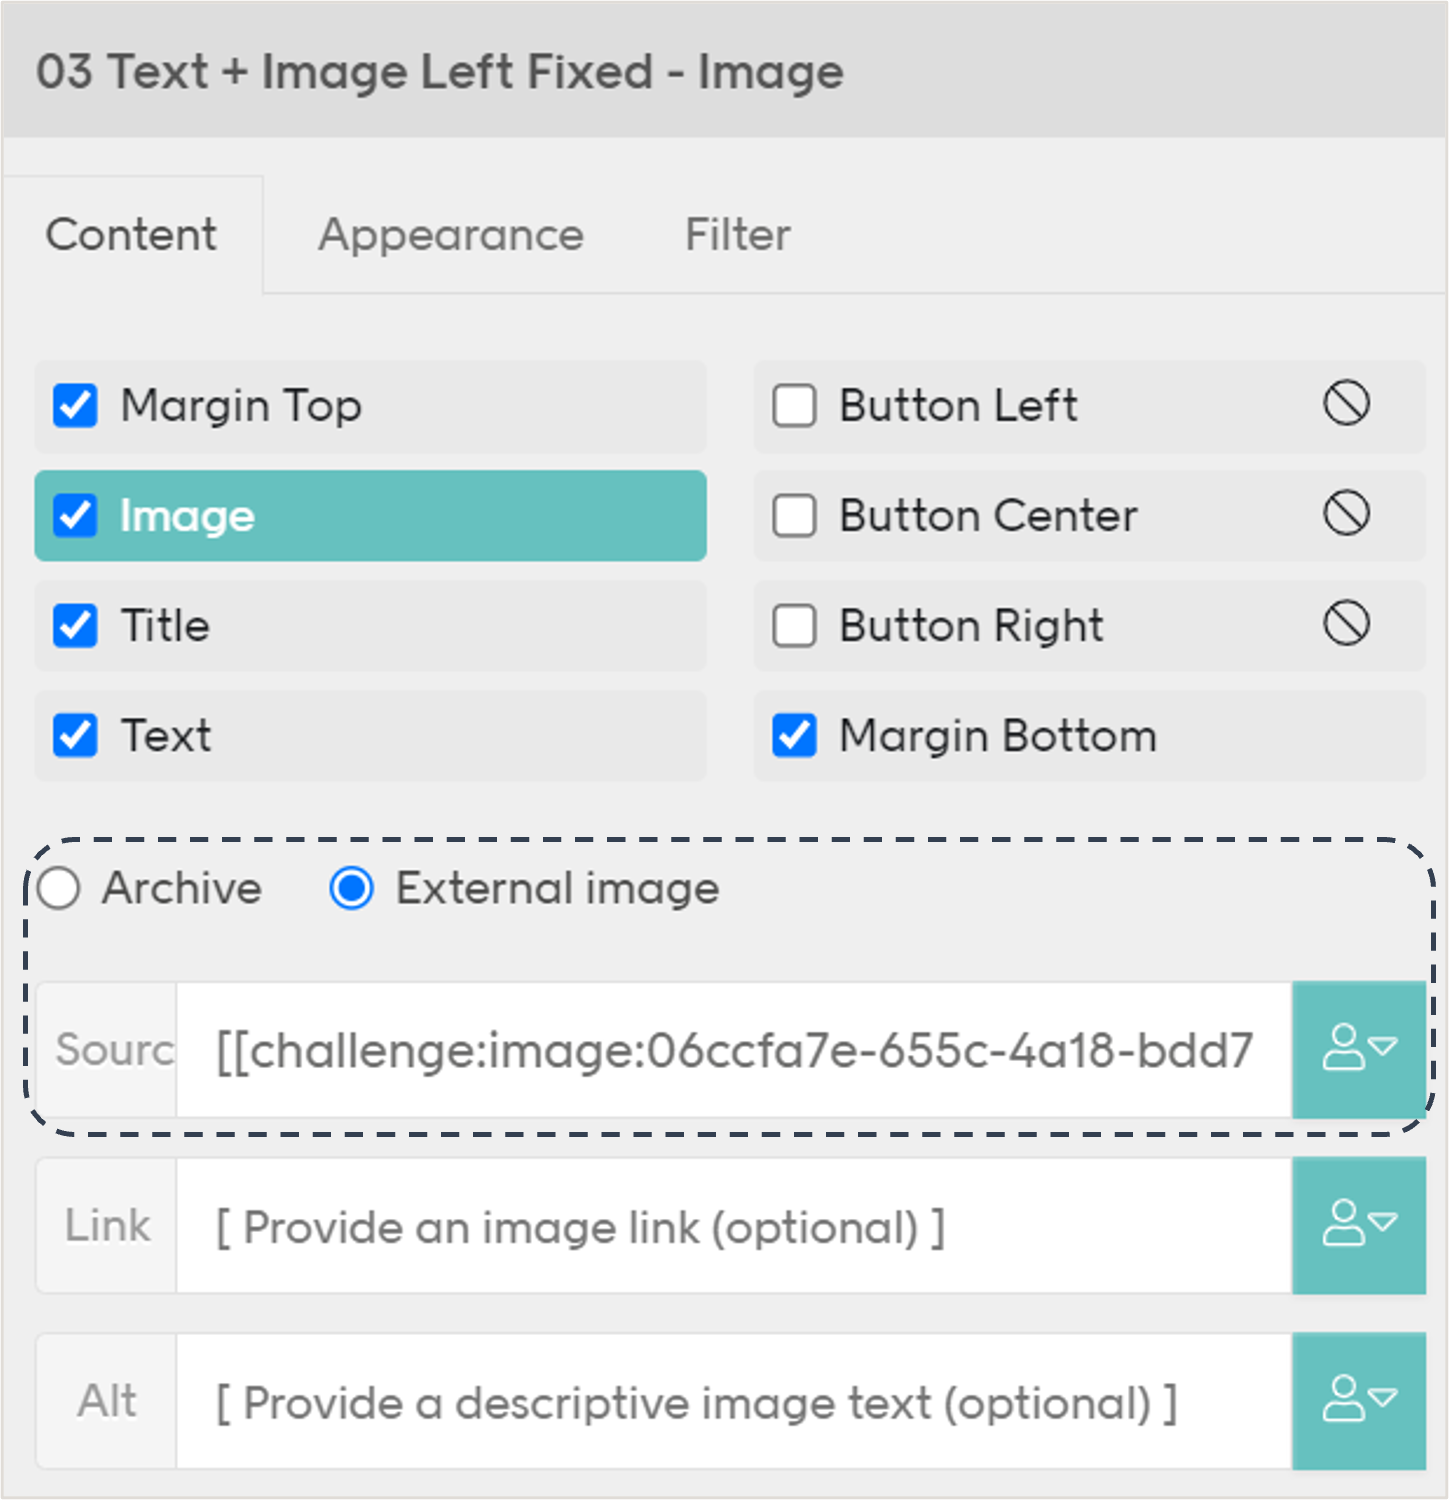This screenshot has height=1500, width=1449.
Task: Click the Alt descriptive text field
Action: tap(733, 1402)
